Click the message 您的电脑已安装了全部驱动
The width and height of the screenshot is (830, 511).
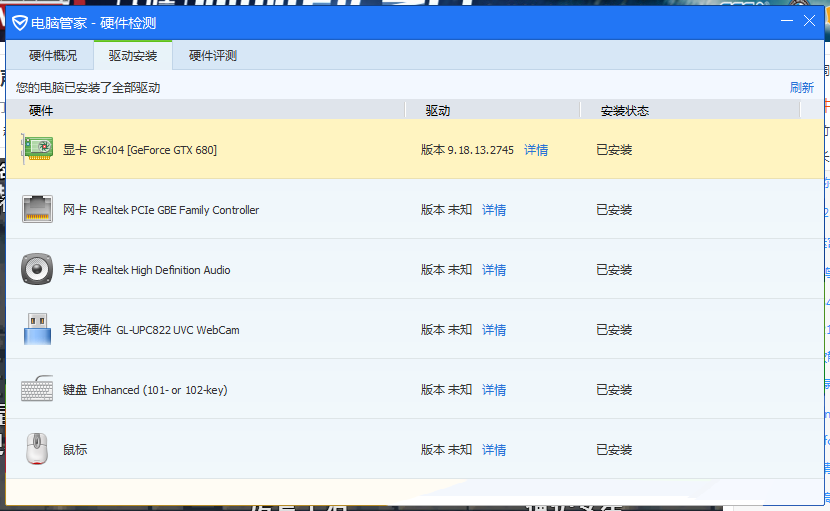pyautogui.click(x=88, y=87)
